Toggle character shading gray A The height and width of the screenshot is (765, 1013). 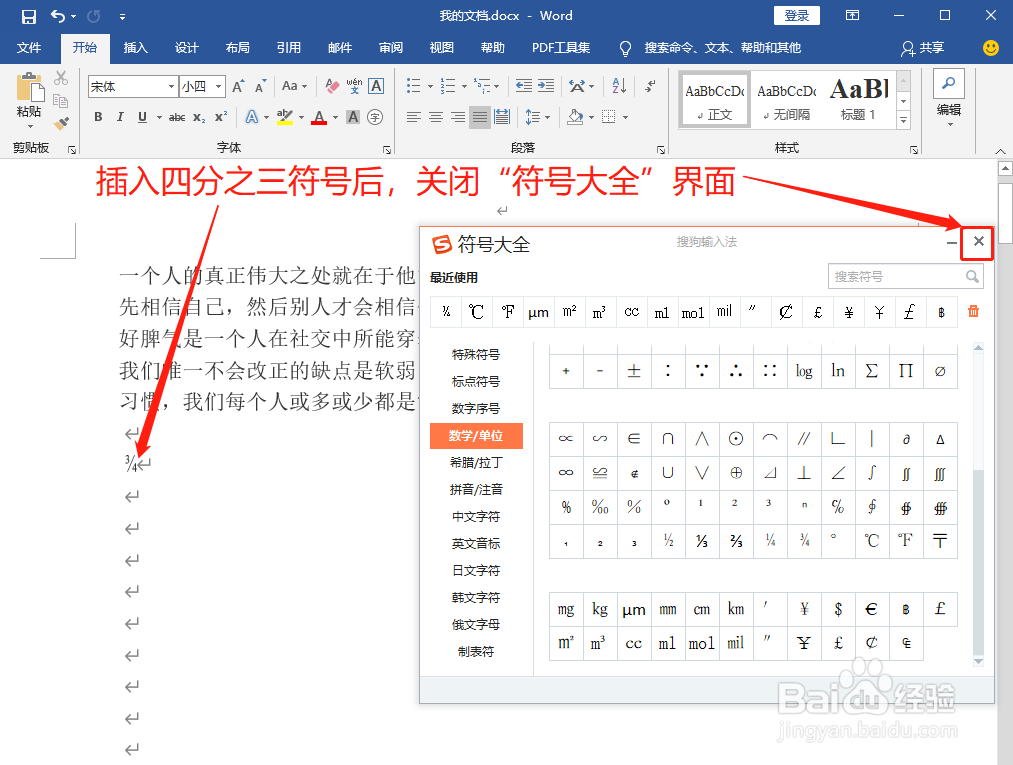click(353, 117)
